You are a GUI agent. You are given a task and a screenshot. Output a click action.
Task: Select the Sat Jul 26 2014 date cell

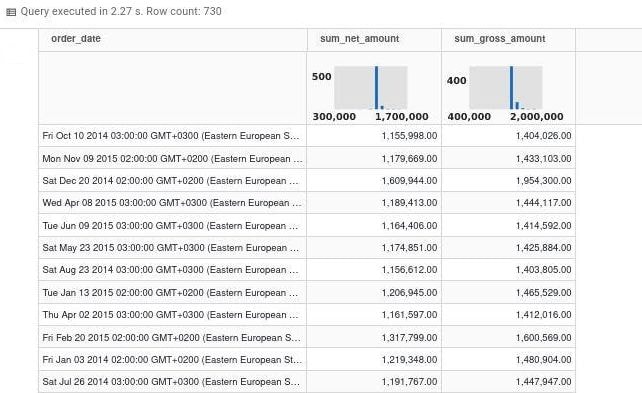[173, 382]
